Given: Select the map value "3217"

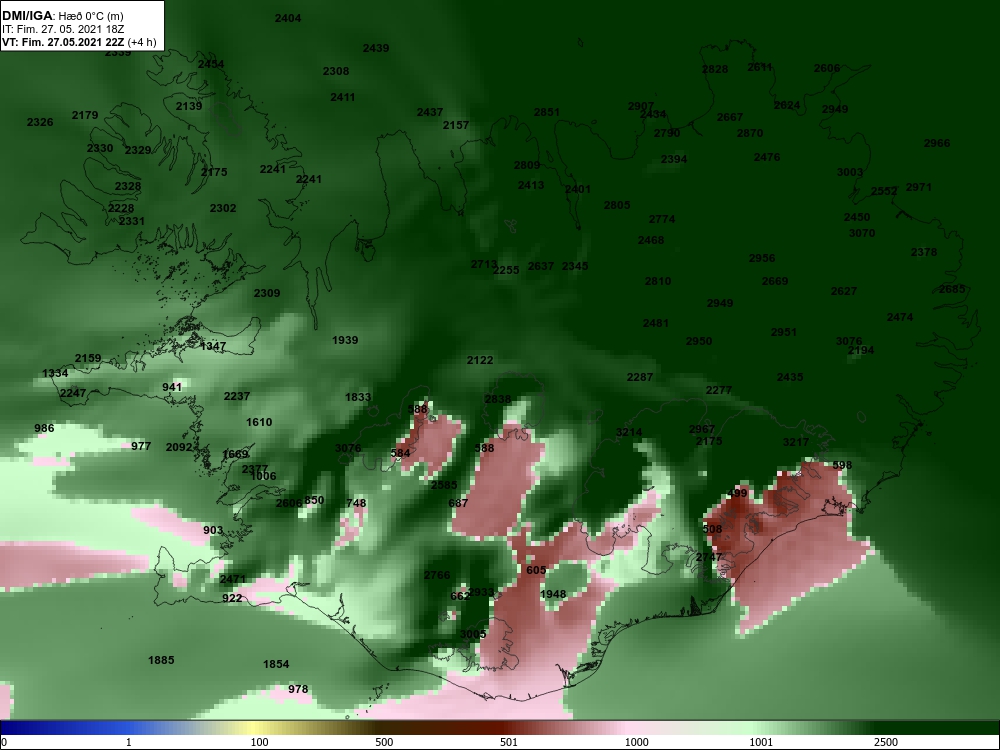Looking at the screenshot, I should (x=795, y=441).
